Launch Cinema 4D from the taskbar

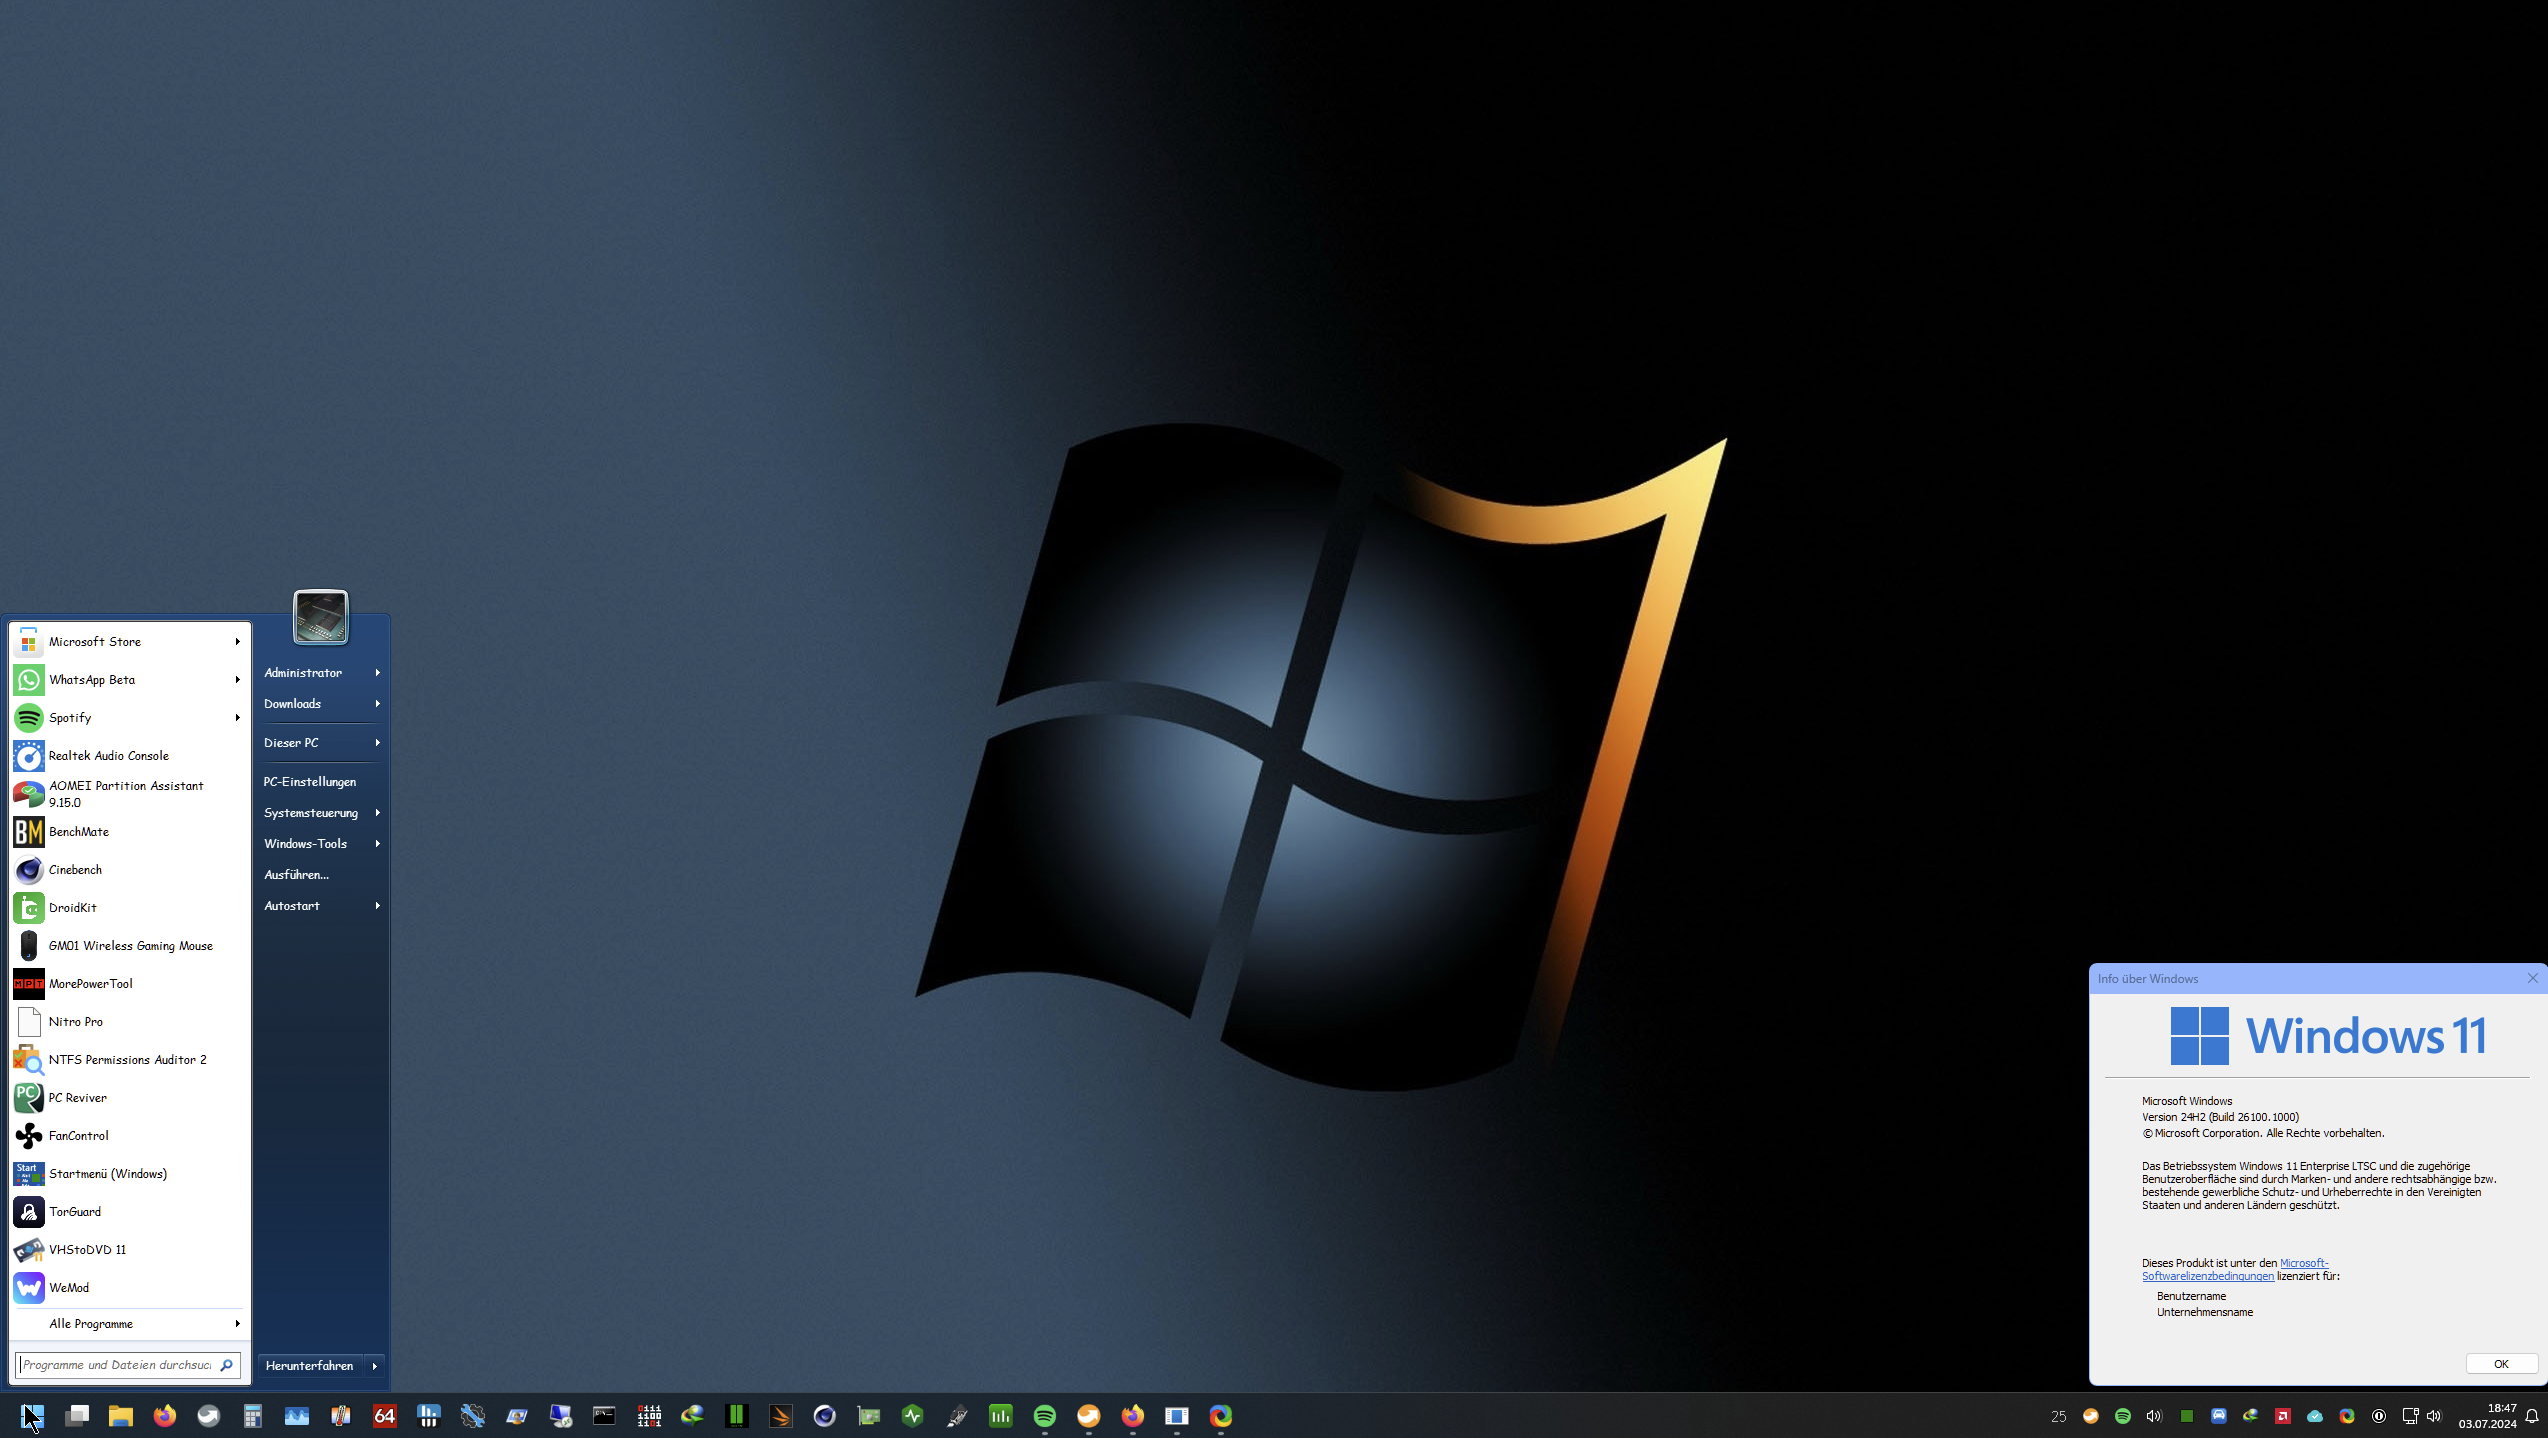[824, 1416]
